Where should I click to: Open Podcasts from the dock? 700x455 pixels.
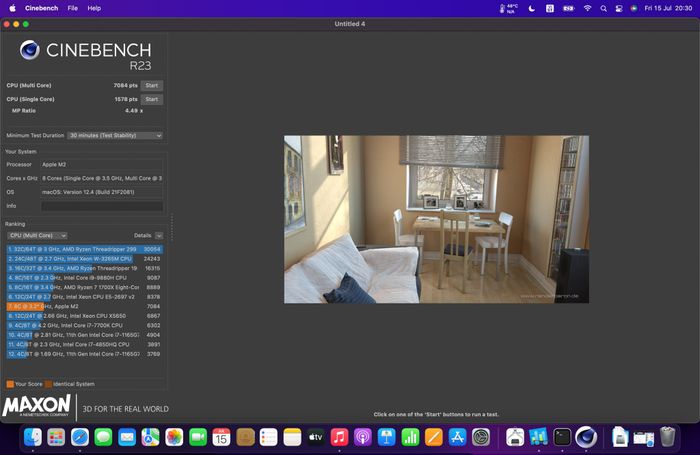point(363,437)
